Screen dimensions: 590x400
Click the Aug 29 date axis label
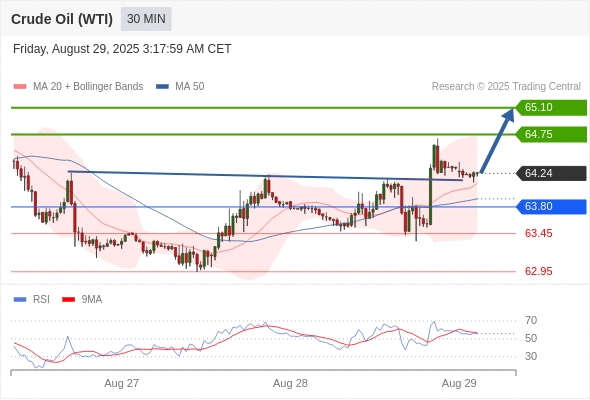459,383
